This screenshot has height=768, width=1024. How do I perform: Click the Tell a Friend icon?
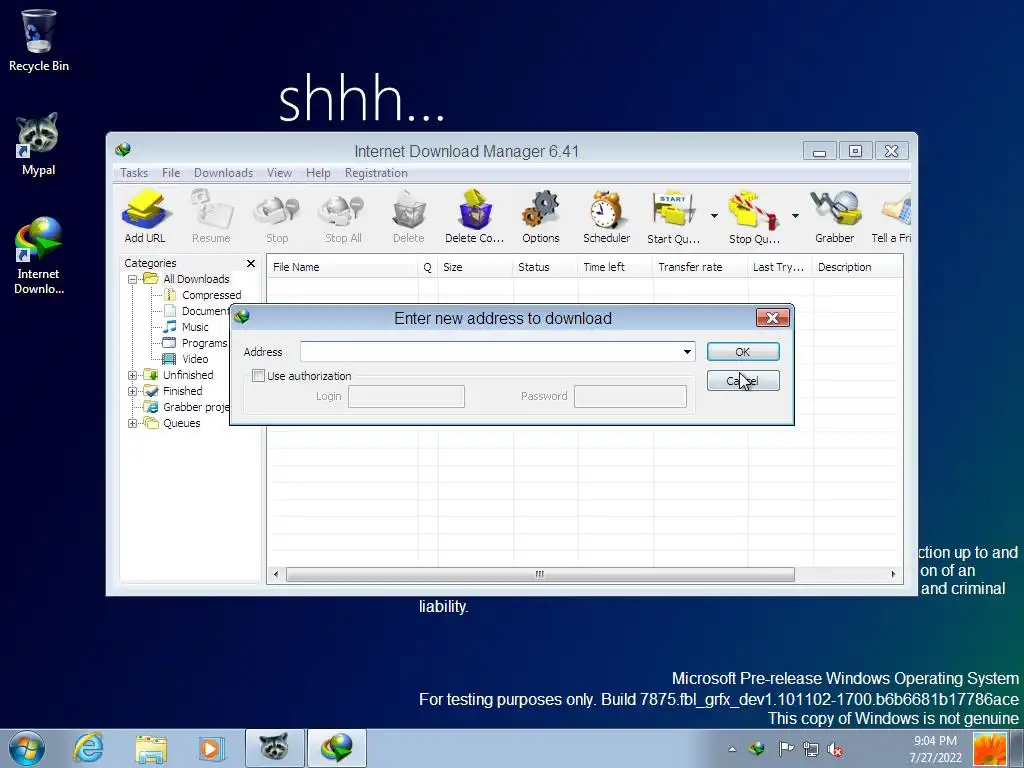tap(892, 216)
